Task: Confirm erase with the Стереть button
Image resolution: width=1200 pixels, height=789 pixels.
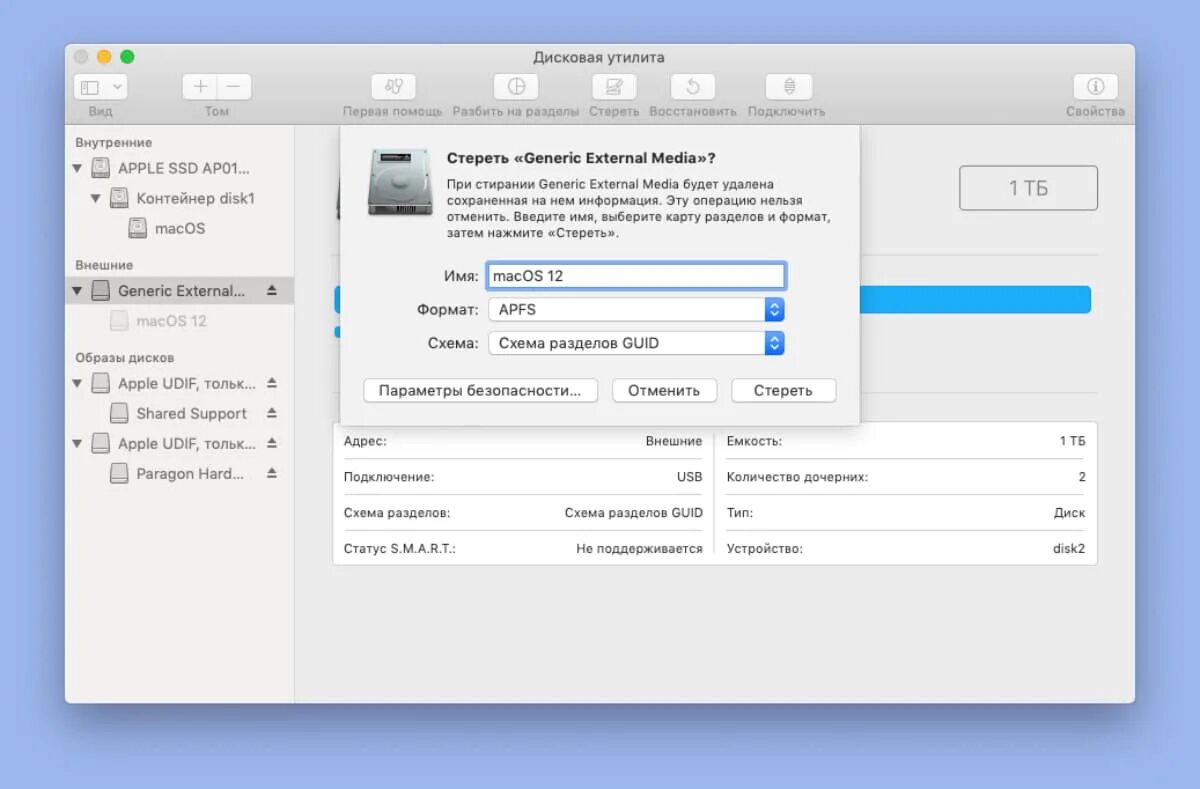Action: coord(783,391)
